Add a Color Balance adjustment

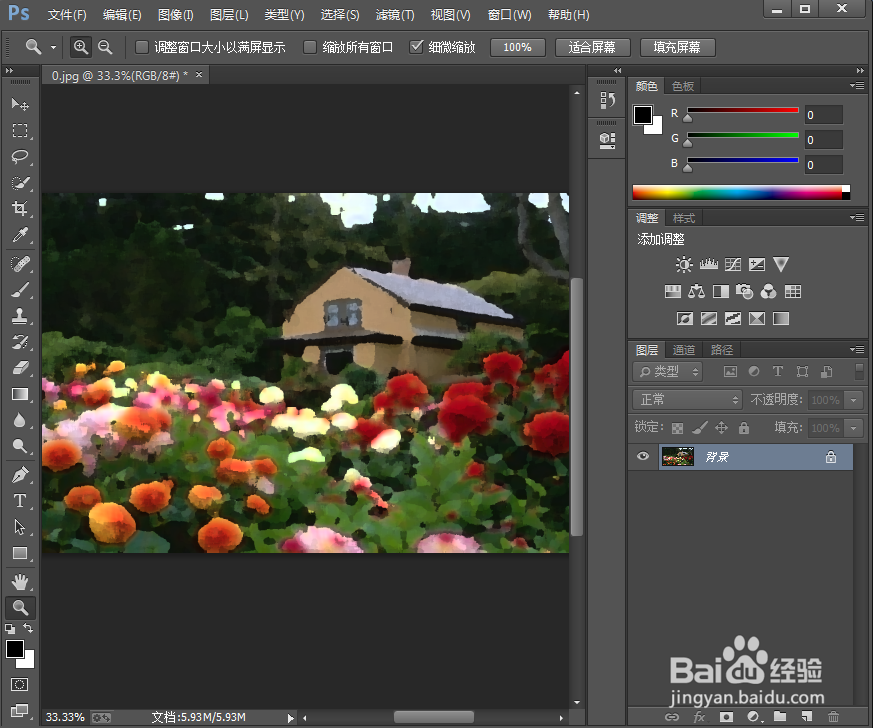pos(697,291)
